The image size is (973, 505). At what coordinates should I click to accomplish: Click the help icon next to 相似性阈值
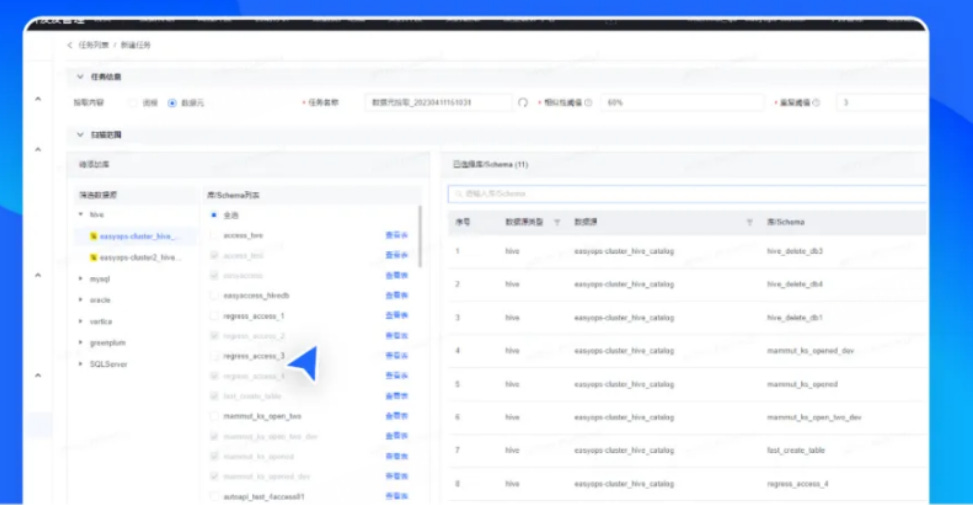click(x=588, y=102)
